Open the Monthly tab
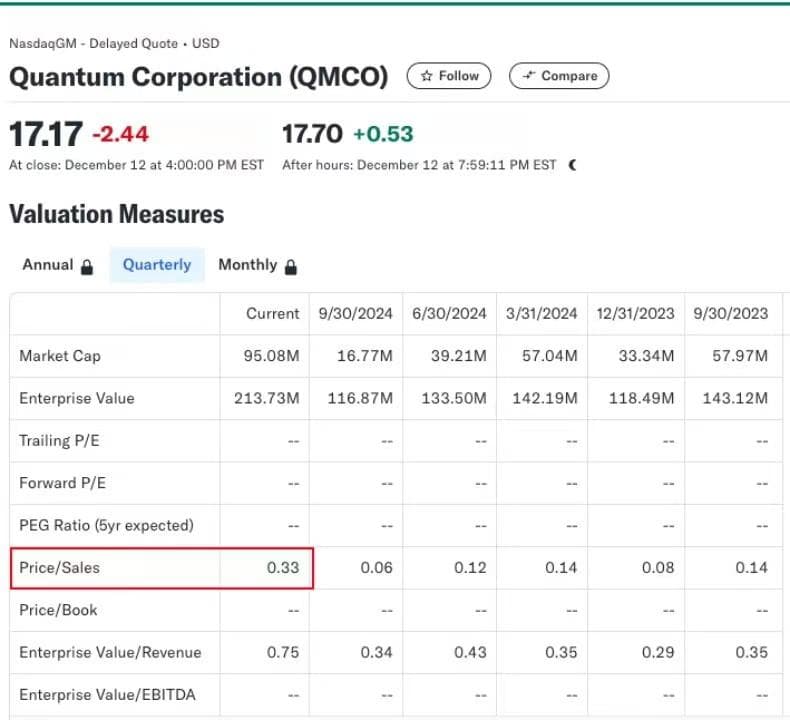The width and height of the screenshot is (790, 720). 247,265
